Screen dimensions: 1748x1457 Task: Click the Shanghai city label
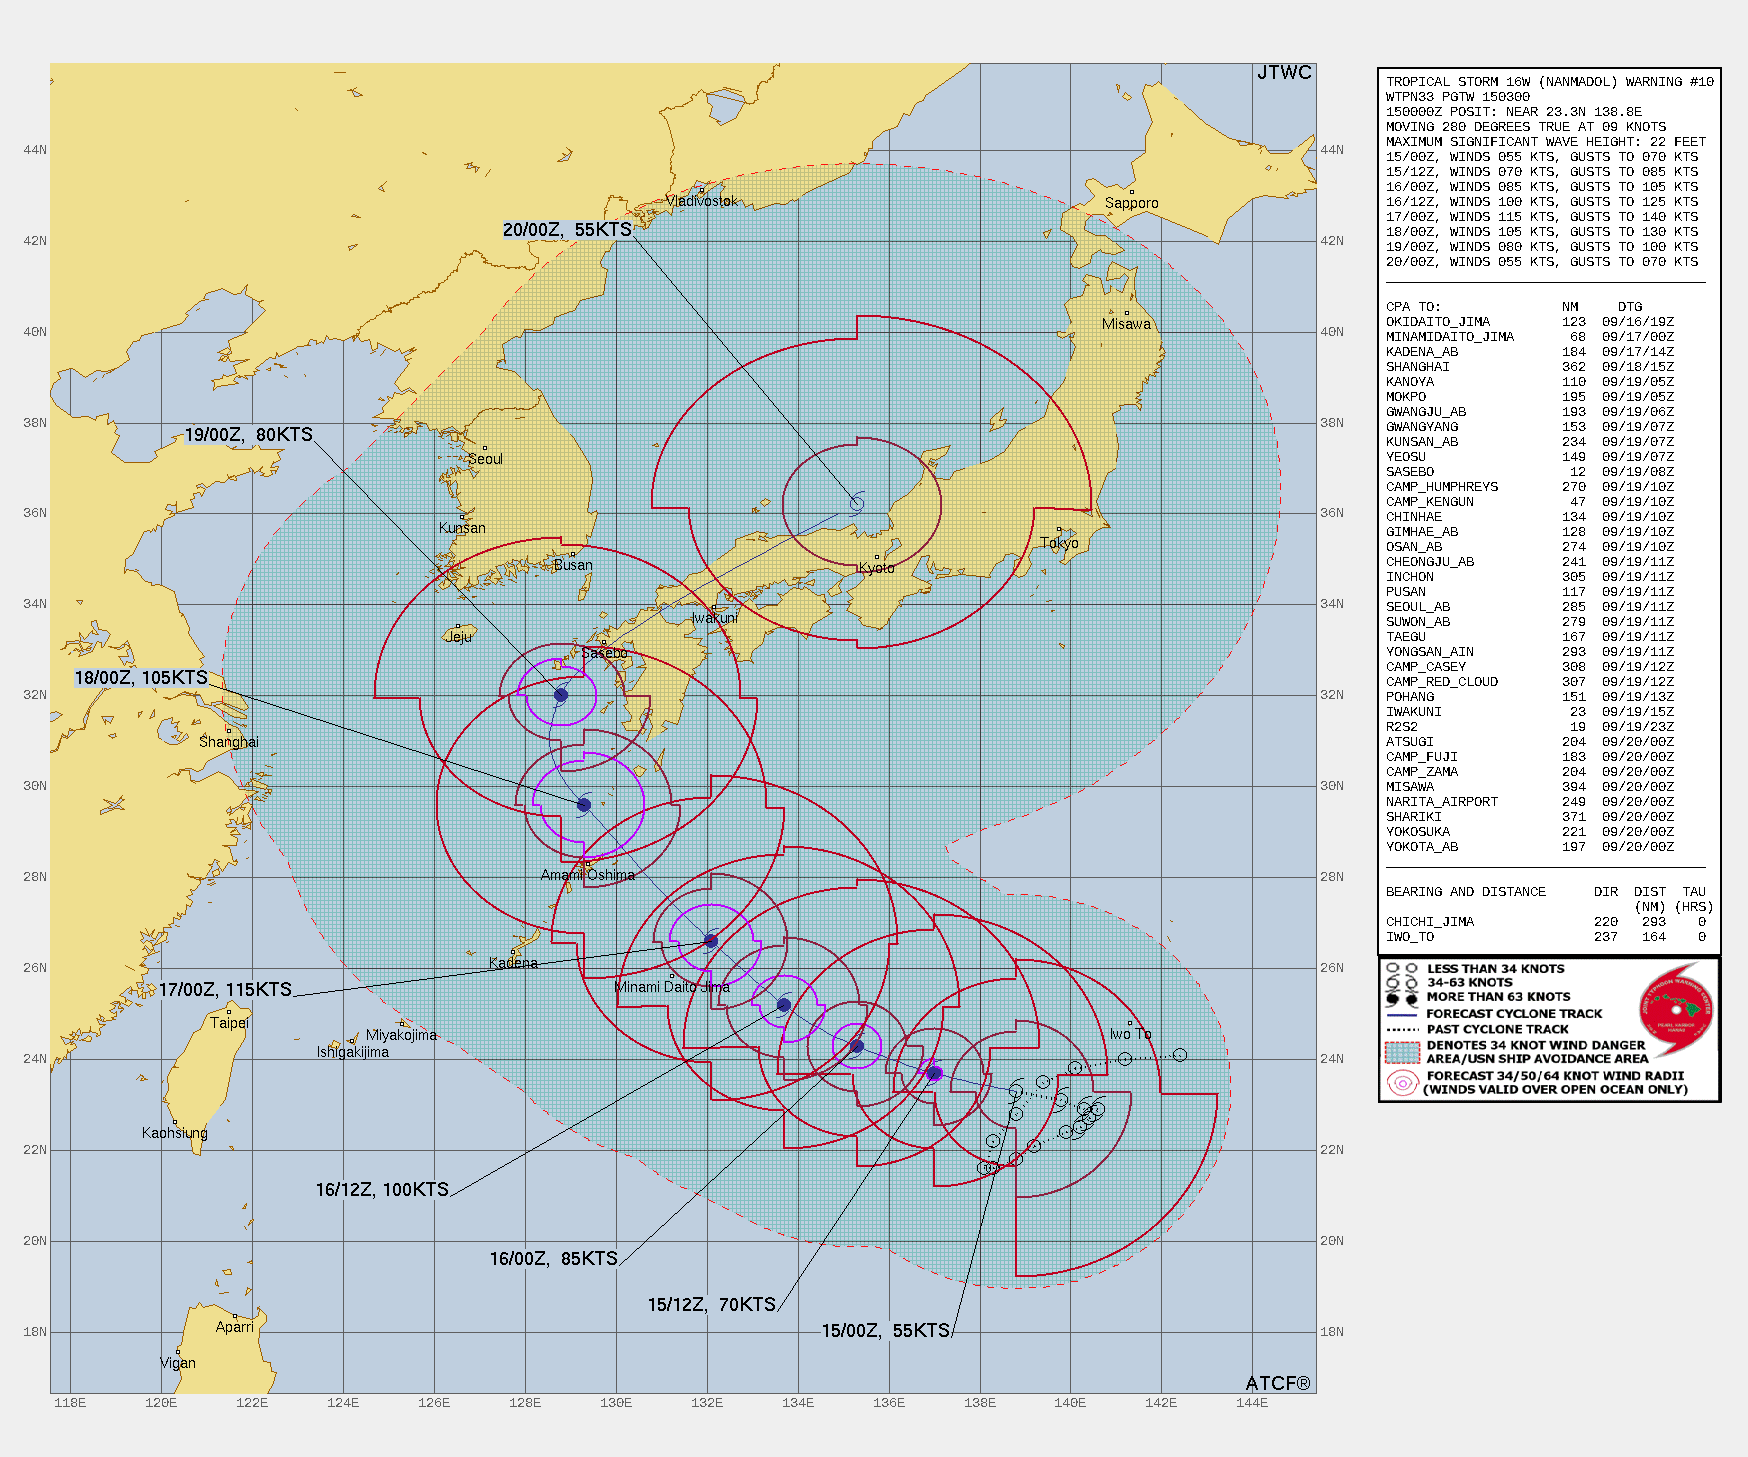pos(229,742)
